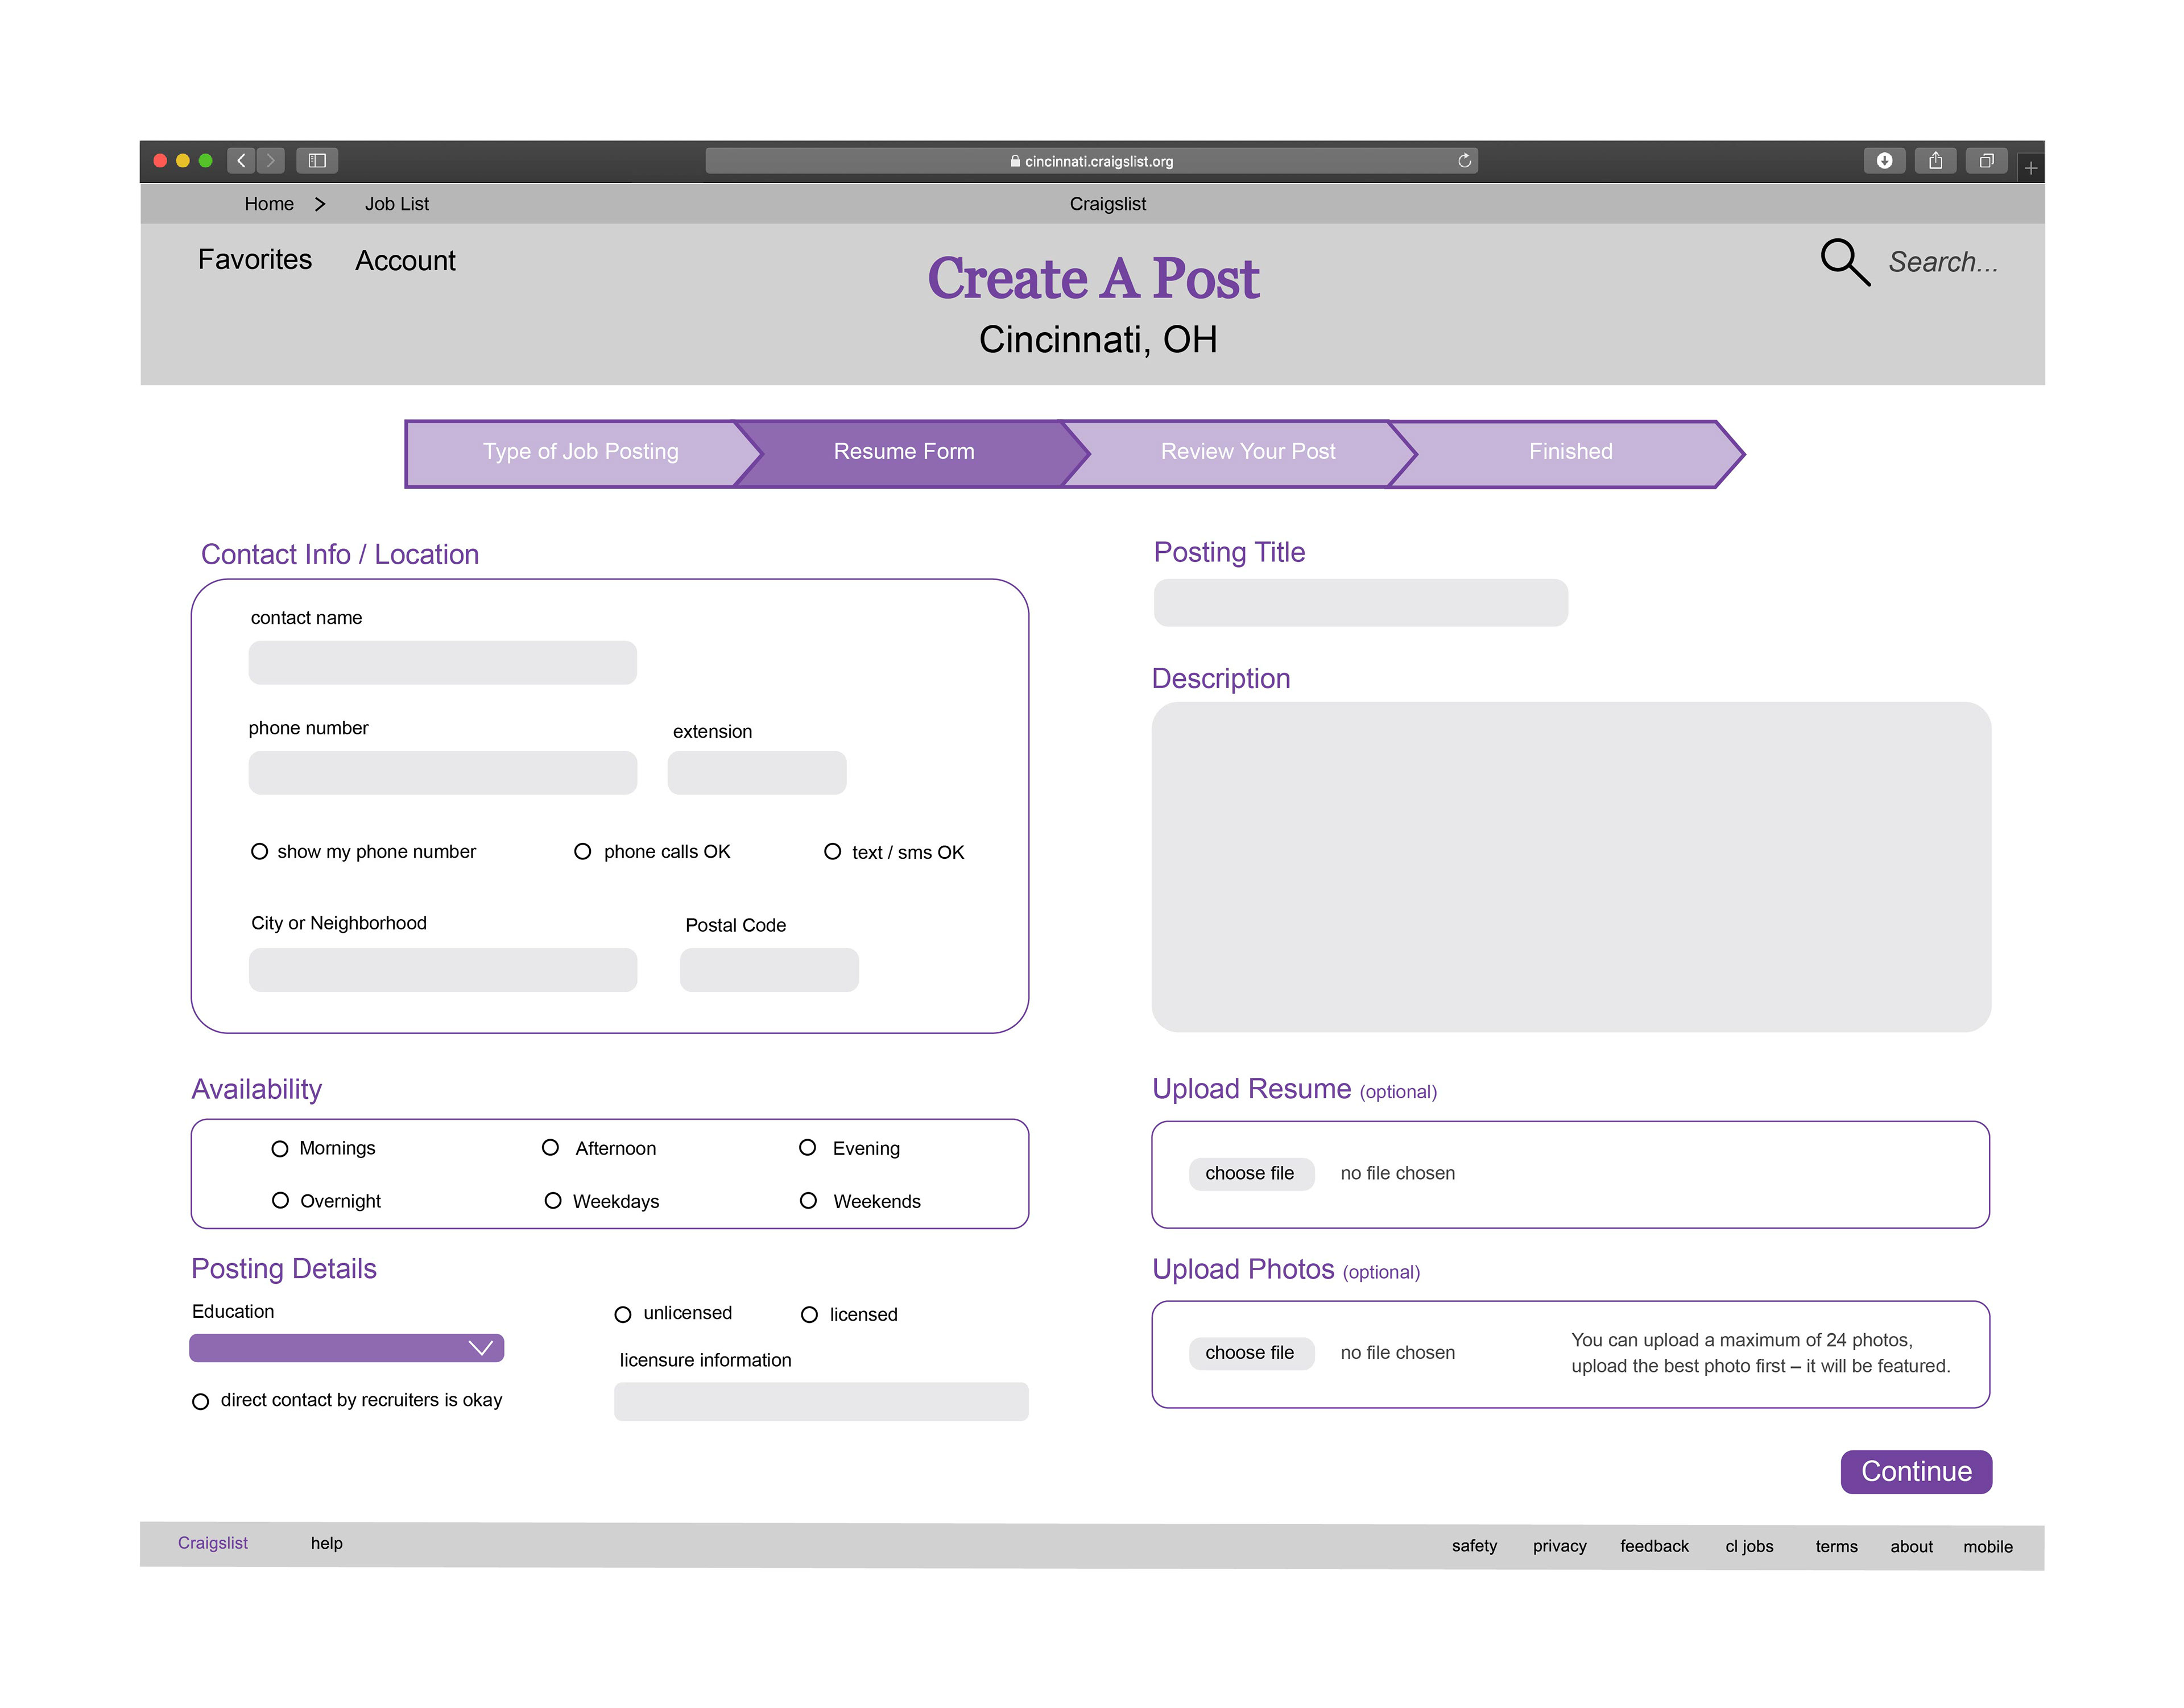Enable show my phone number option
Image resolution: width=2184 pixels, height=1708 pixels.
click(x=260, y=851)
